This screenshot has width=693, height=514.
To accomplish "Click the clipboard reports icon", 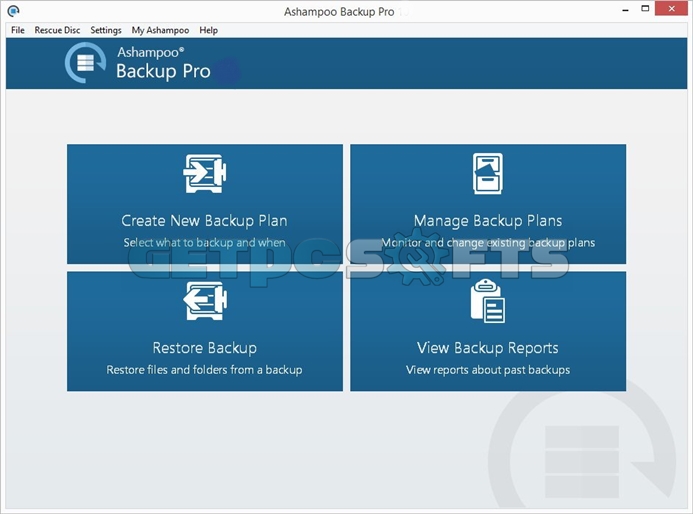I will pyautogui.click(x=487, y=301).
